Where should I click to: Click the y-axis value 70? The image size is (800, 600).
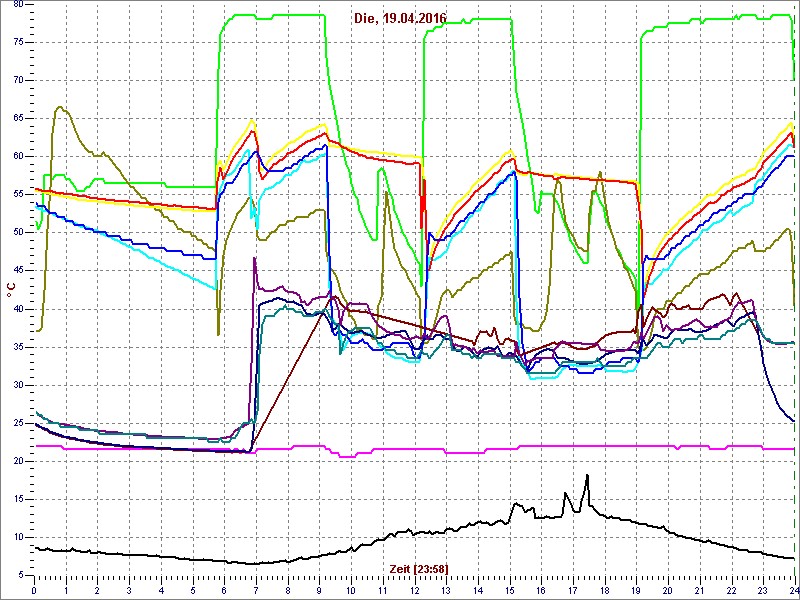[x=18, y=81]
